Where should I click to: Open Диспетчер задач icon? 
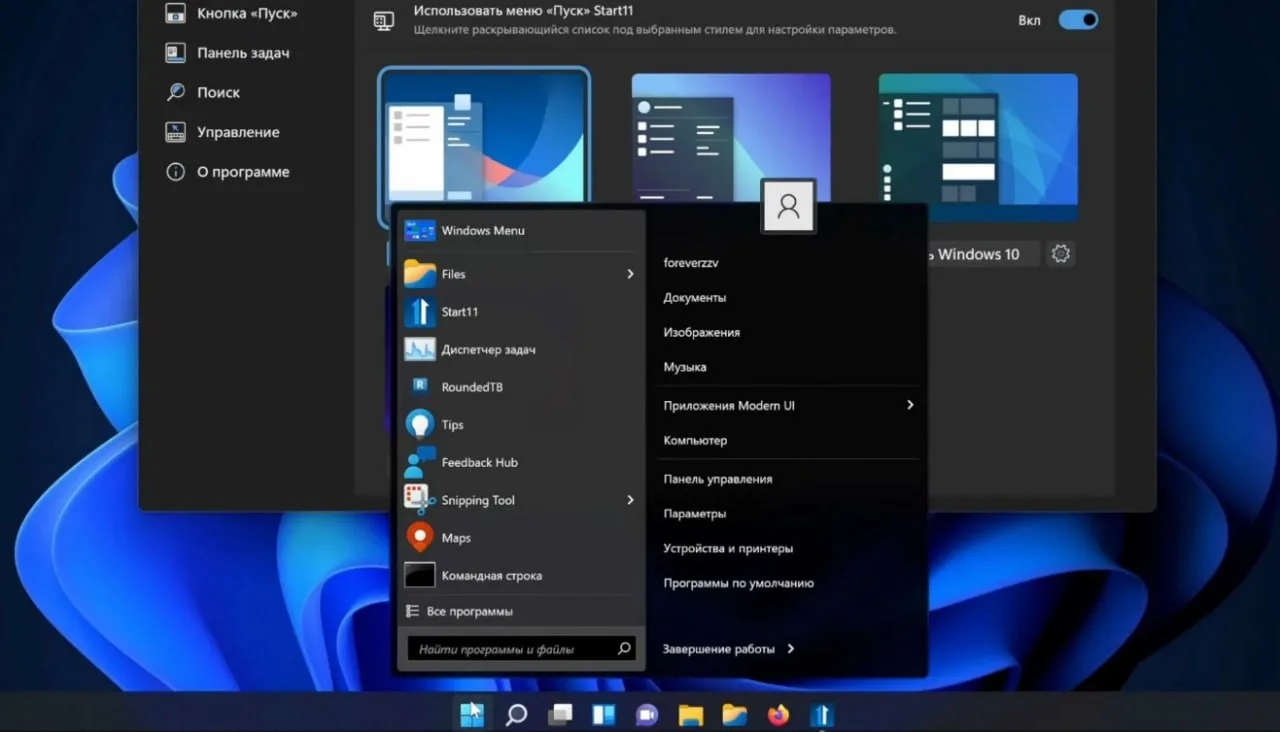pos(420,350)
